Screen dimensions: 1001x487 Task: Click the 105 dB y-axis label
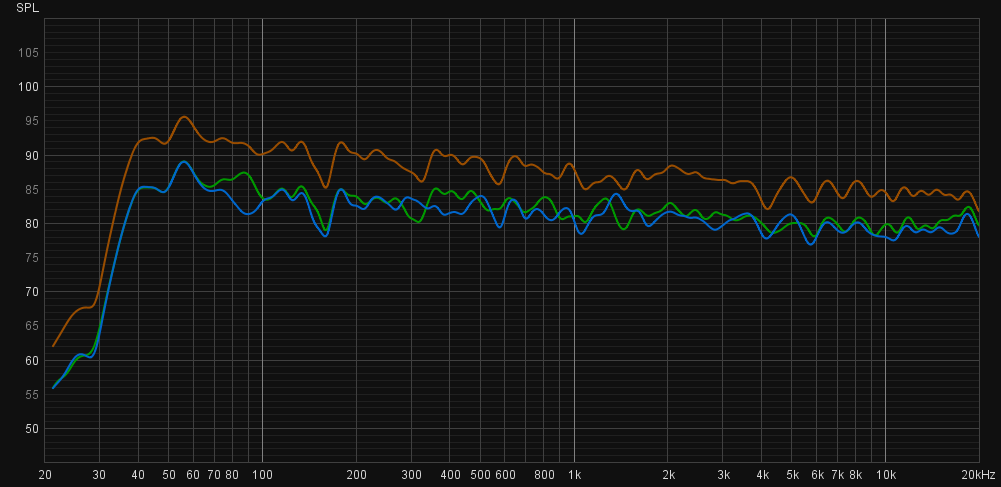tap(28, 52)
